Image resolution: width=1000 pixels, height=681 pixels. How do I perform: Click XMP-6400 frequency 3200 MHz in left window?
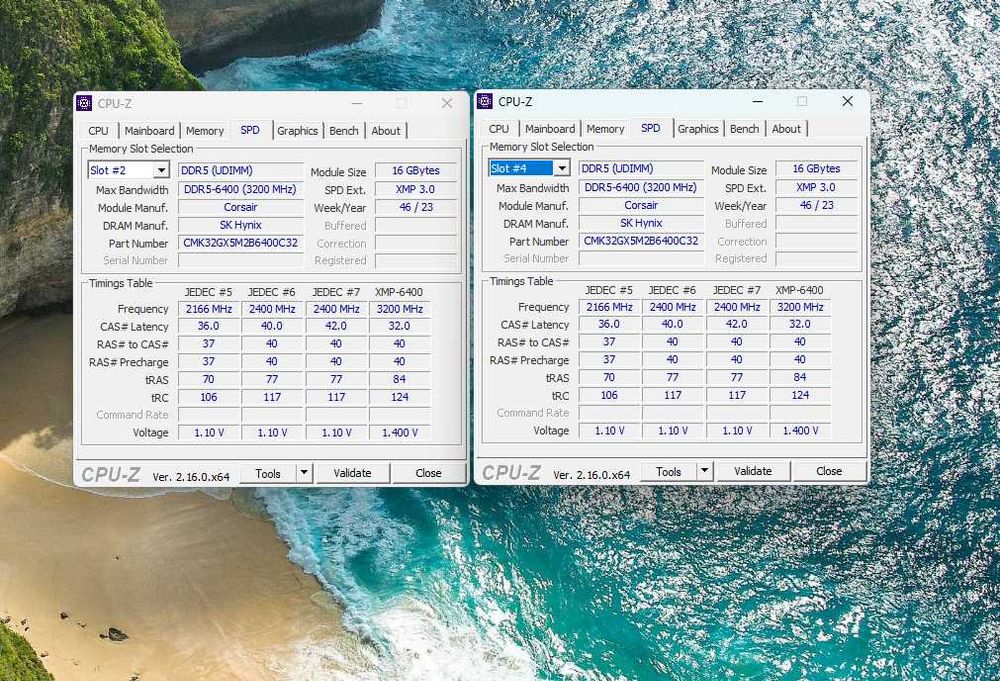click(400, 309)
